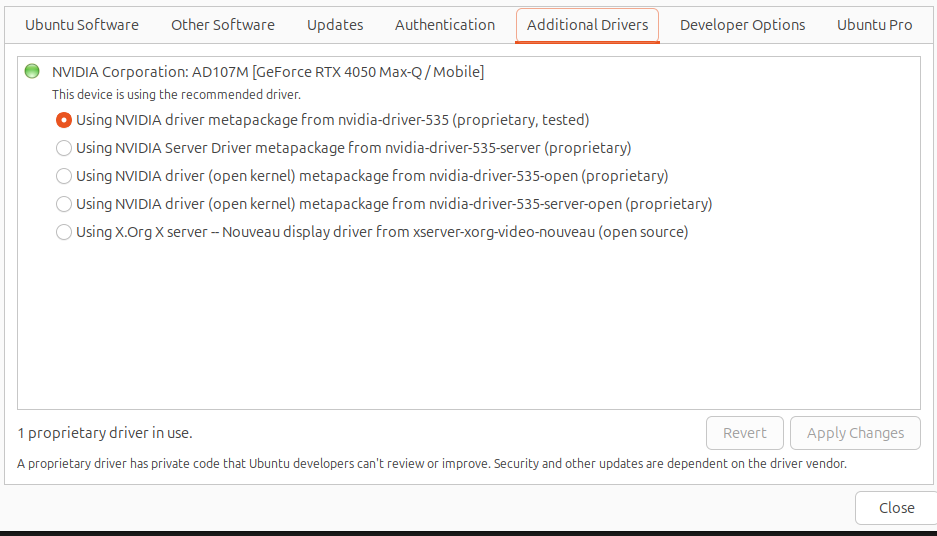The height and width of the screenshot is (536, 937).
Task: Open the Other Software tab
Action: [x=223, y=25]
